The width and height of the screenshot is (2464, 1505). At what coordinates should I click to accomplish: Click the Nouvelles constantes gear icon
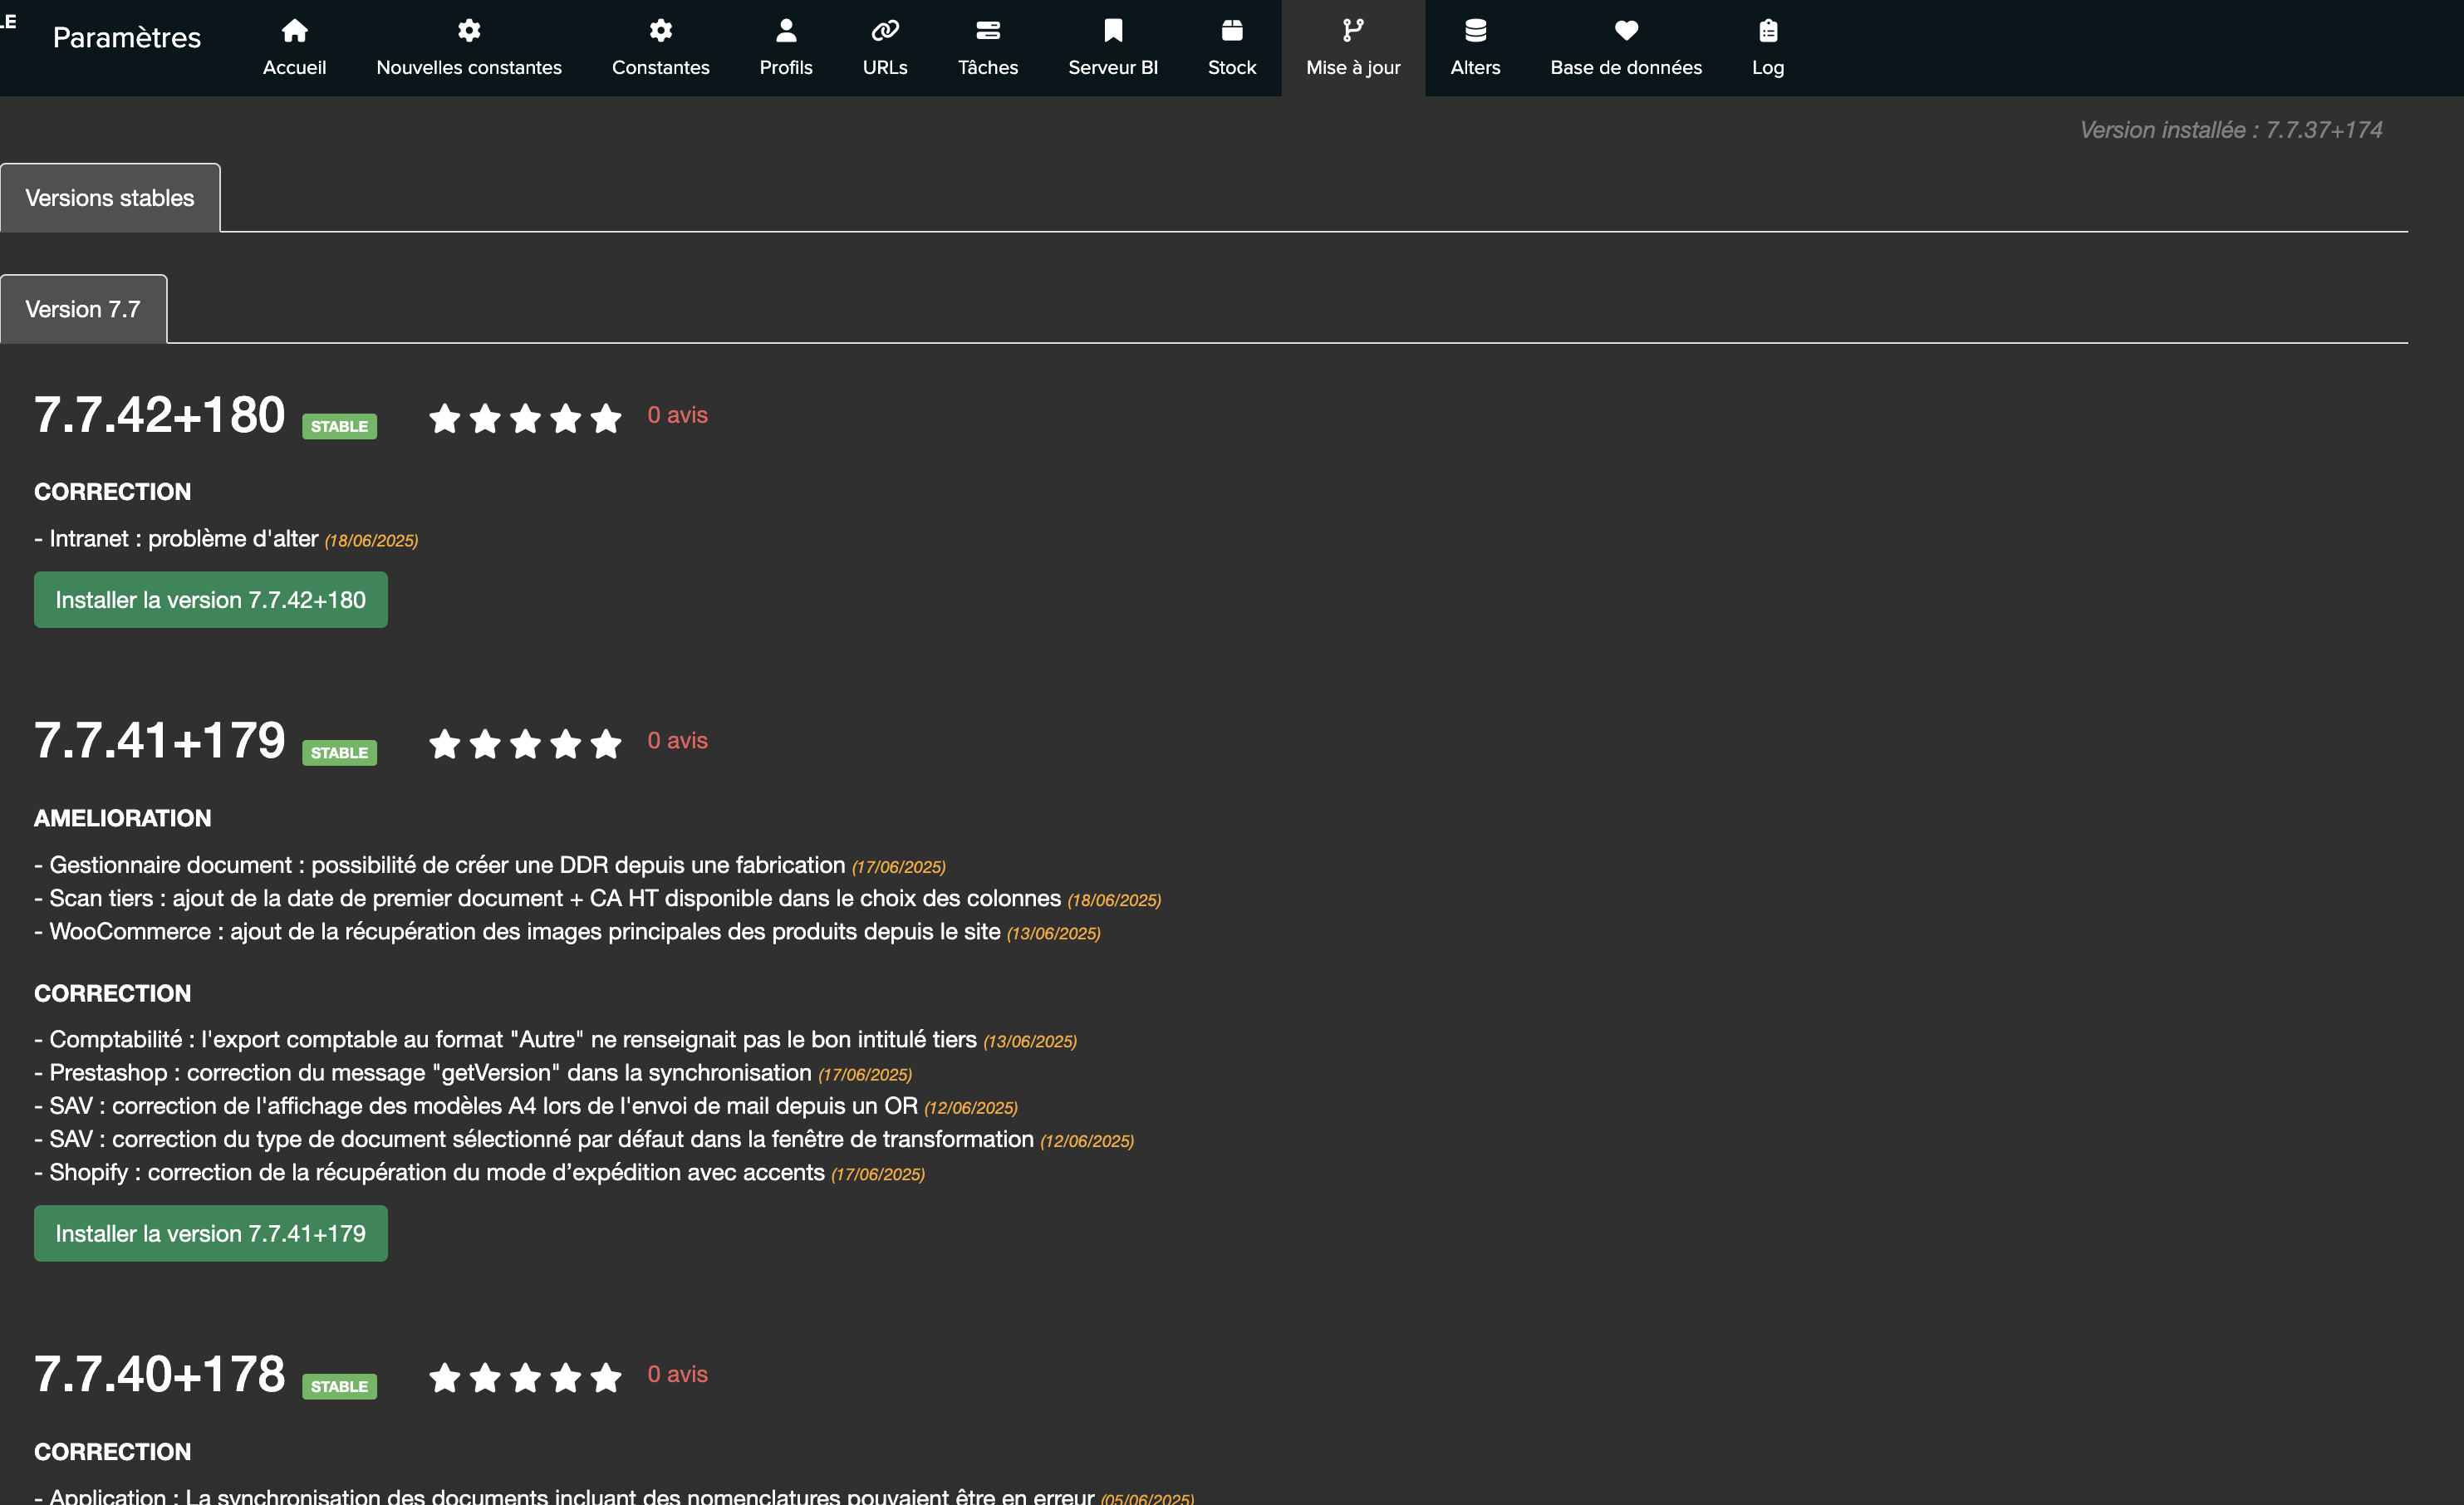click(x=469, y=31)
